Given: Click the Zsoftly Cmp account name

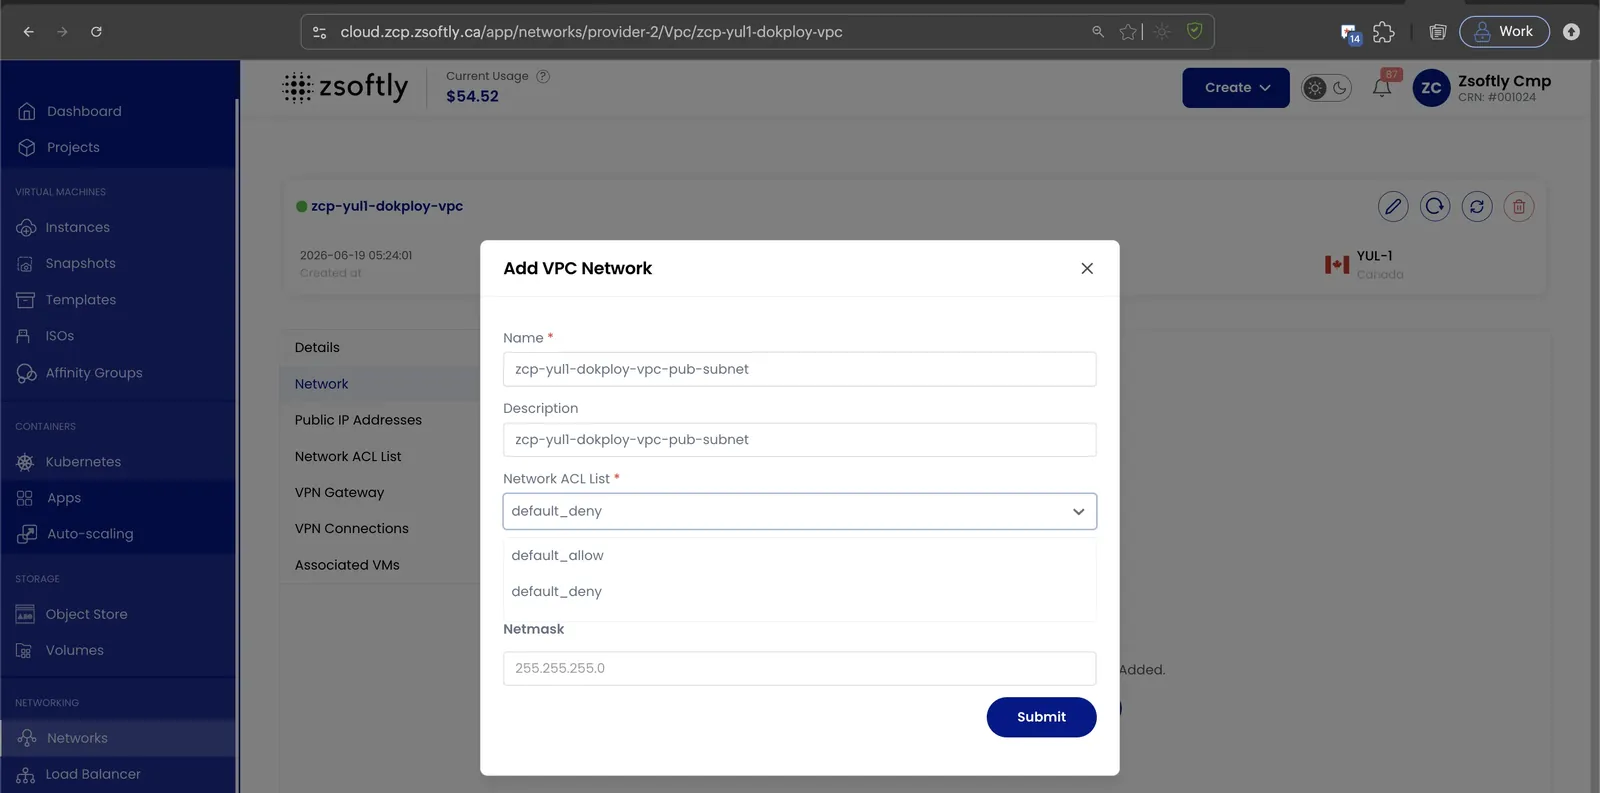Looking at the screenshot, I should [x=1504, y=81].
